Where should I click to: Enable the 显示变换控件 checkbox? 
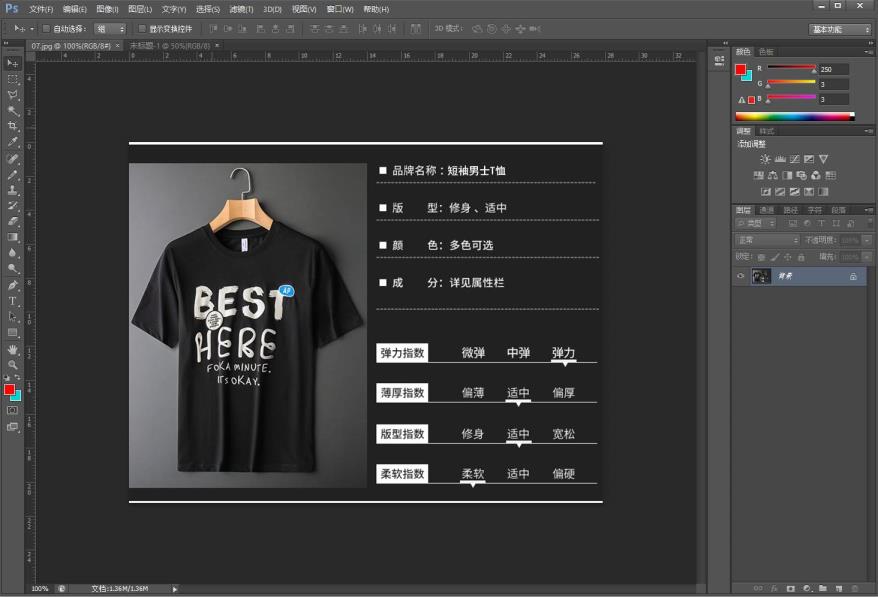pos(142,29)
